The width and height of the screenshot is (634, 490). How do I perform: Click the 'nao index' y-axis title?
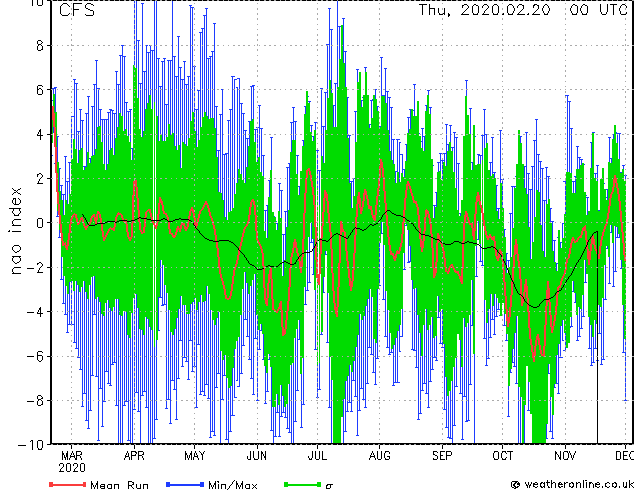pyautogui.click(x=15, y=231)
